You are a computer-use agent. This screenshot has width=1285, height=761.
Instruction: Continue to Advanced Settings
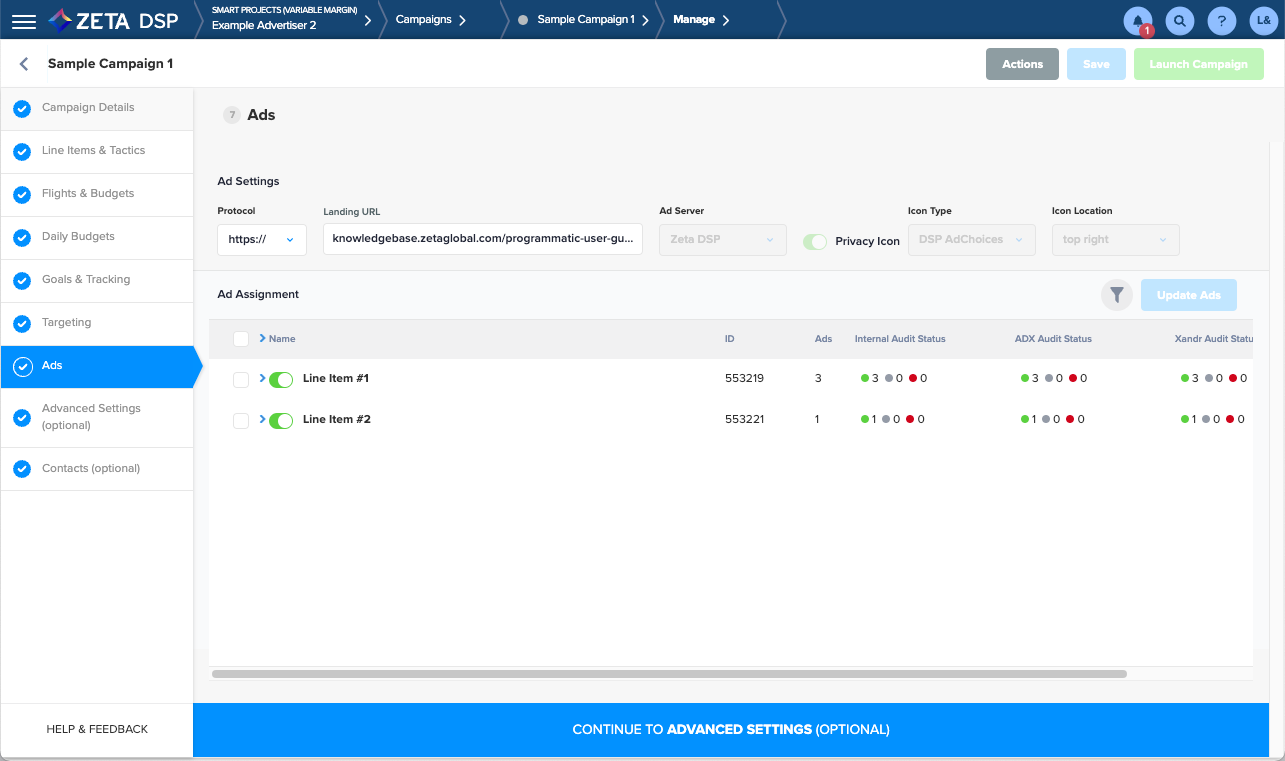coord(730,730)
